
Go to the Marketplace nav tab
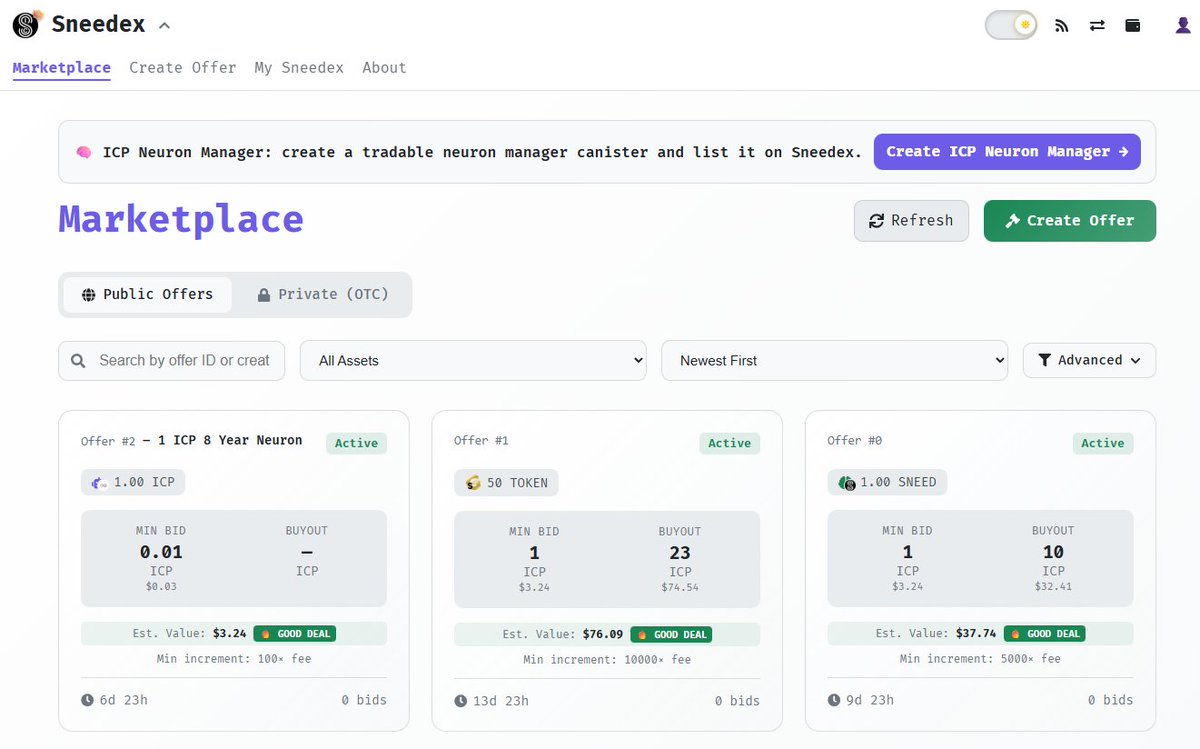(x=61, y=68)
